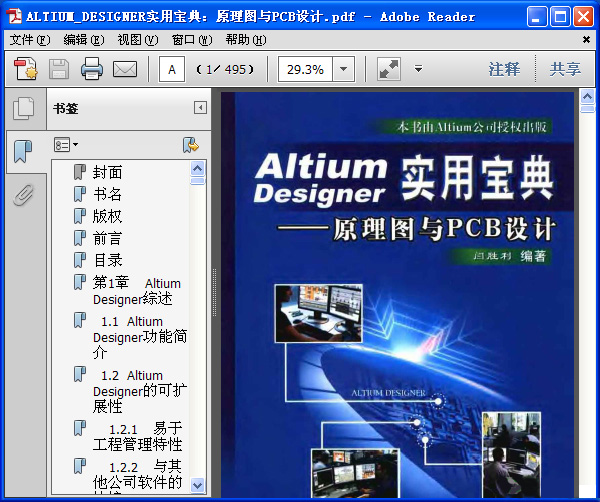Switch to read mode with arrows icon
Image resolution: width=600 pixels, height=502 pixels.
pyautogui.click(x=388, y=69)
